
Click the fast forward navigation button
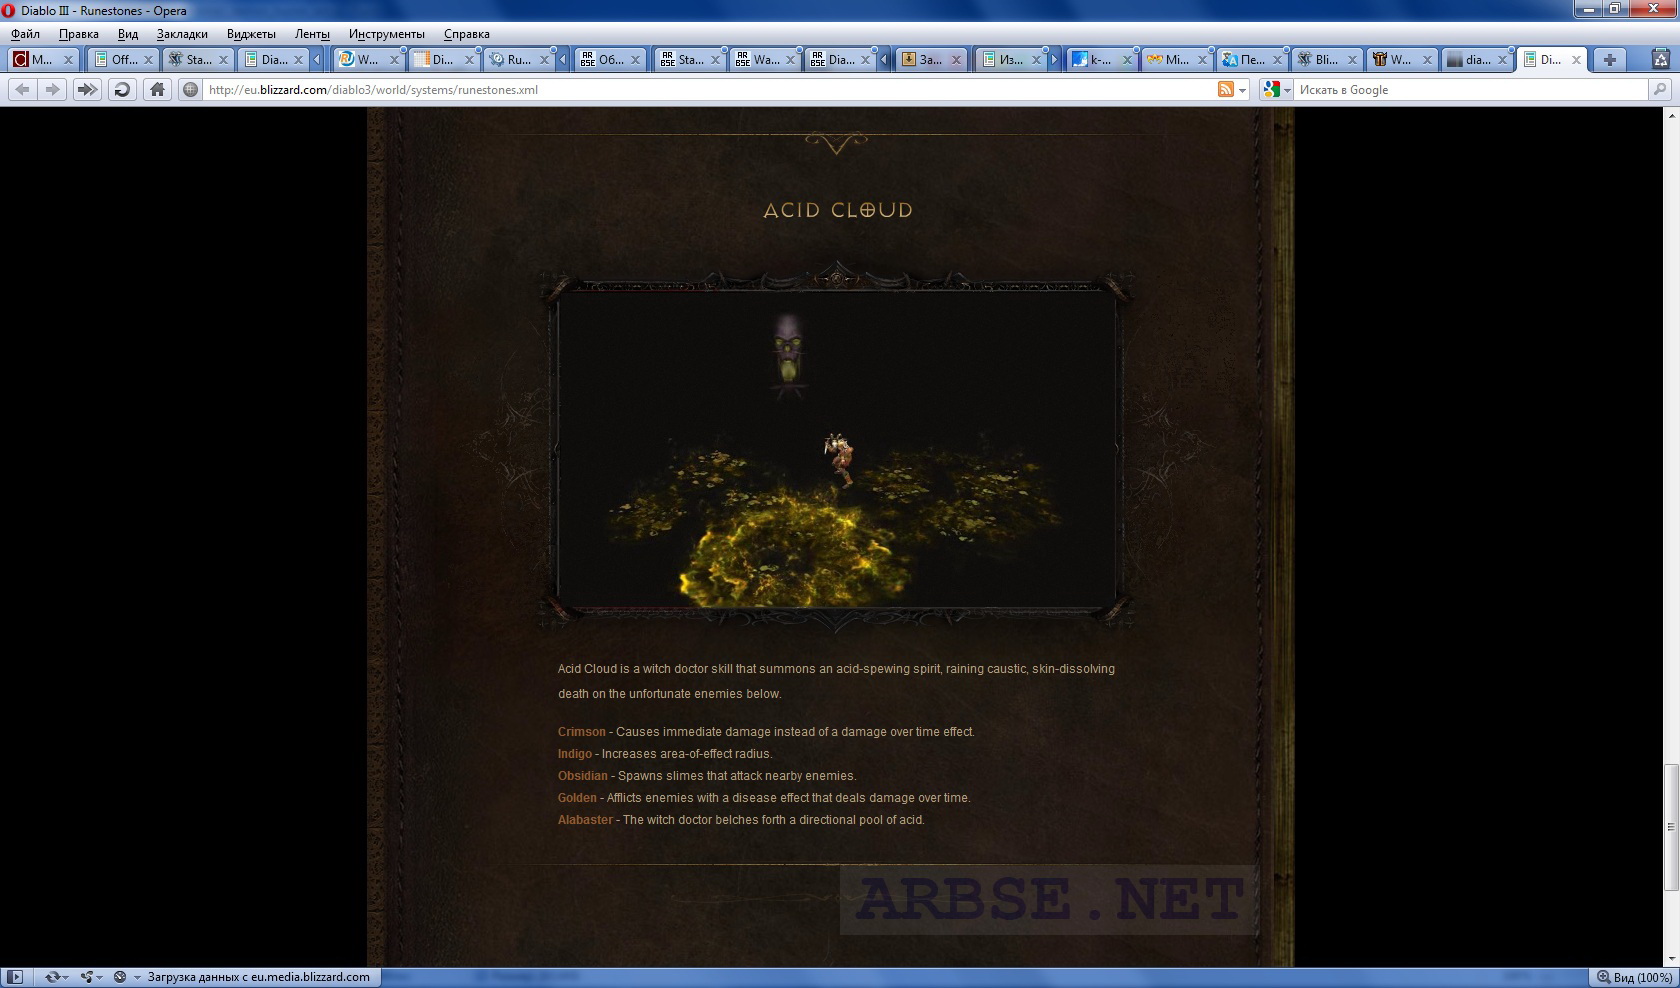pyautogui.click(x=87, y=90)
